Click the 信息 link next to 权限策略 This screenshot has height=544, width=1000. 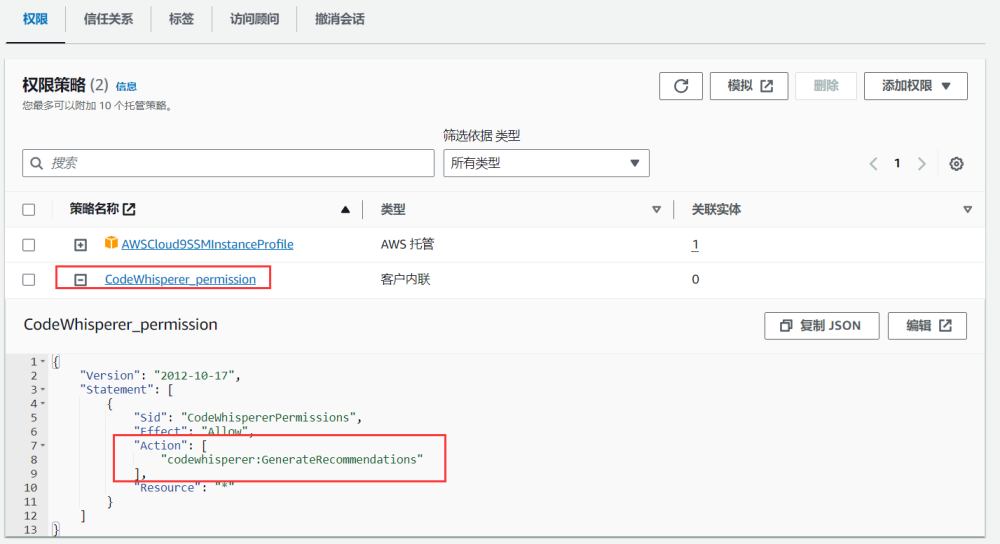tap(126, 86)
